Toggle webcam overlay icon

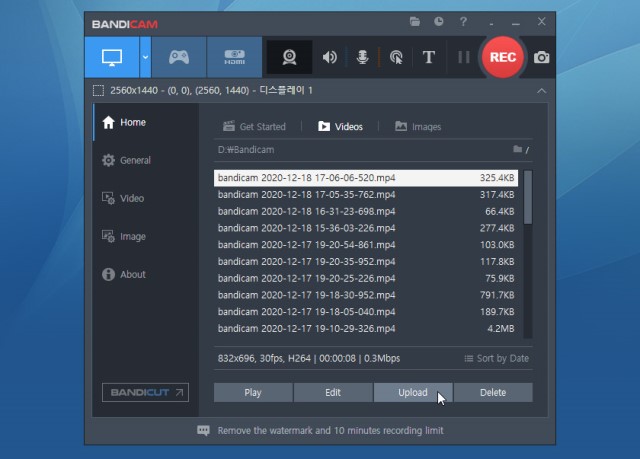pos(289,57)
